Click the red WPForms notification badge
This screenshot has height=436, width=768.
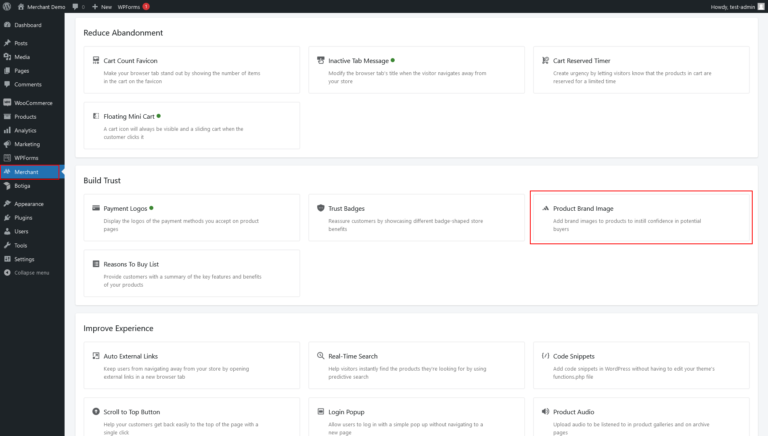[x=146, y=6]
